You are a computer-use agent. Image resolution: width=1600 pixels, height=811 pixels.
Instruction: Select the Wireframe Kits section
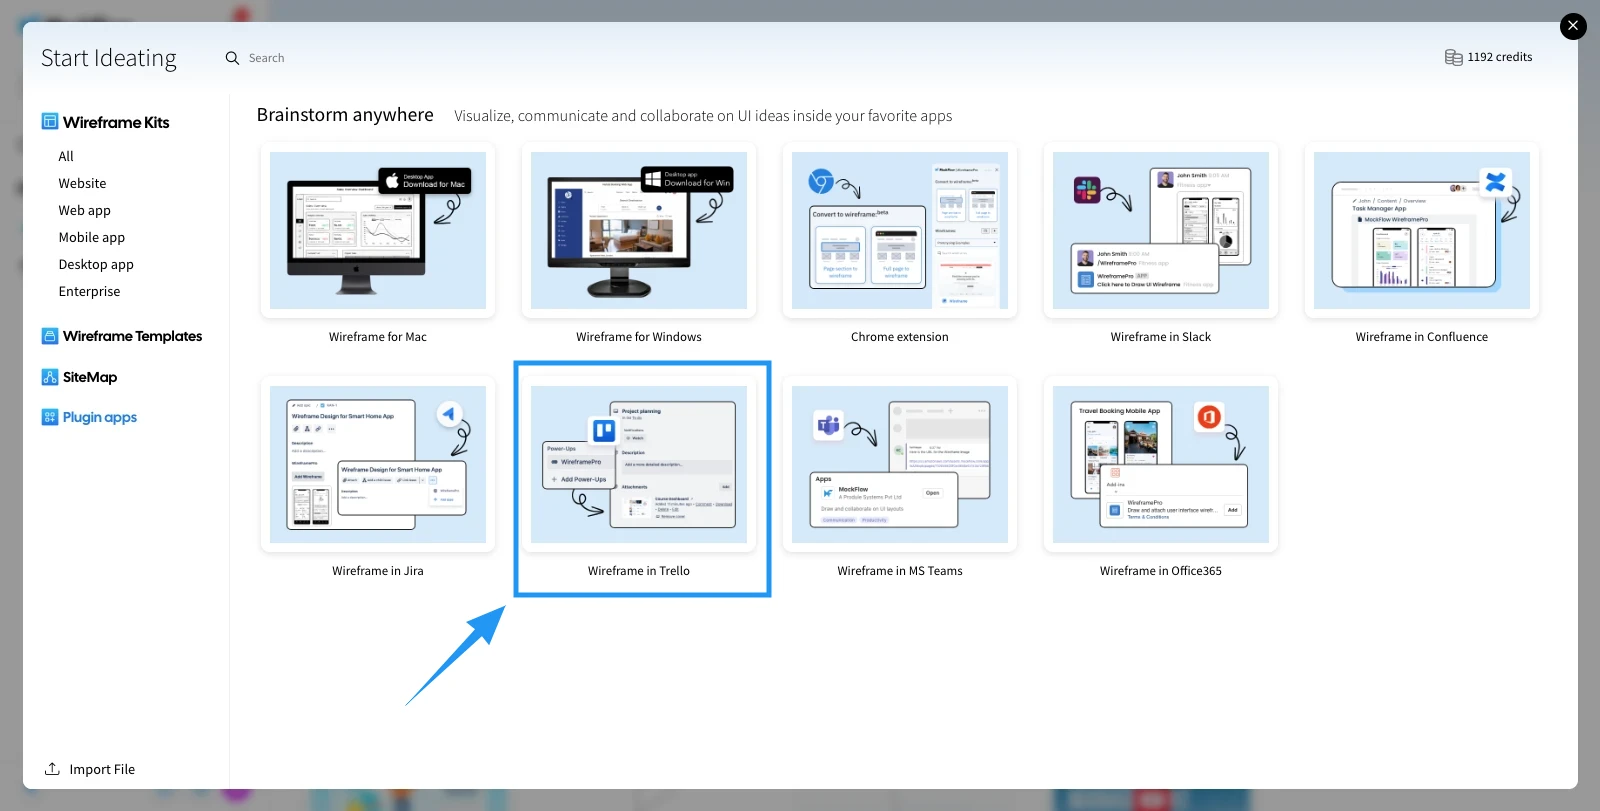pyautogui.click(x=116, y=122)
